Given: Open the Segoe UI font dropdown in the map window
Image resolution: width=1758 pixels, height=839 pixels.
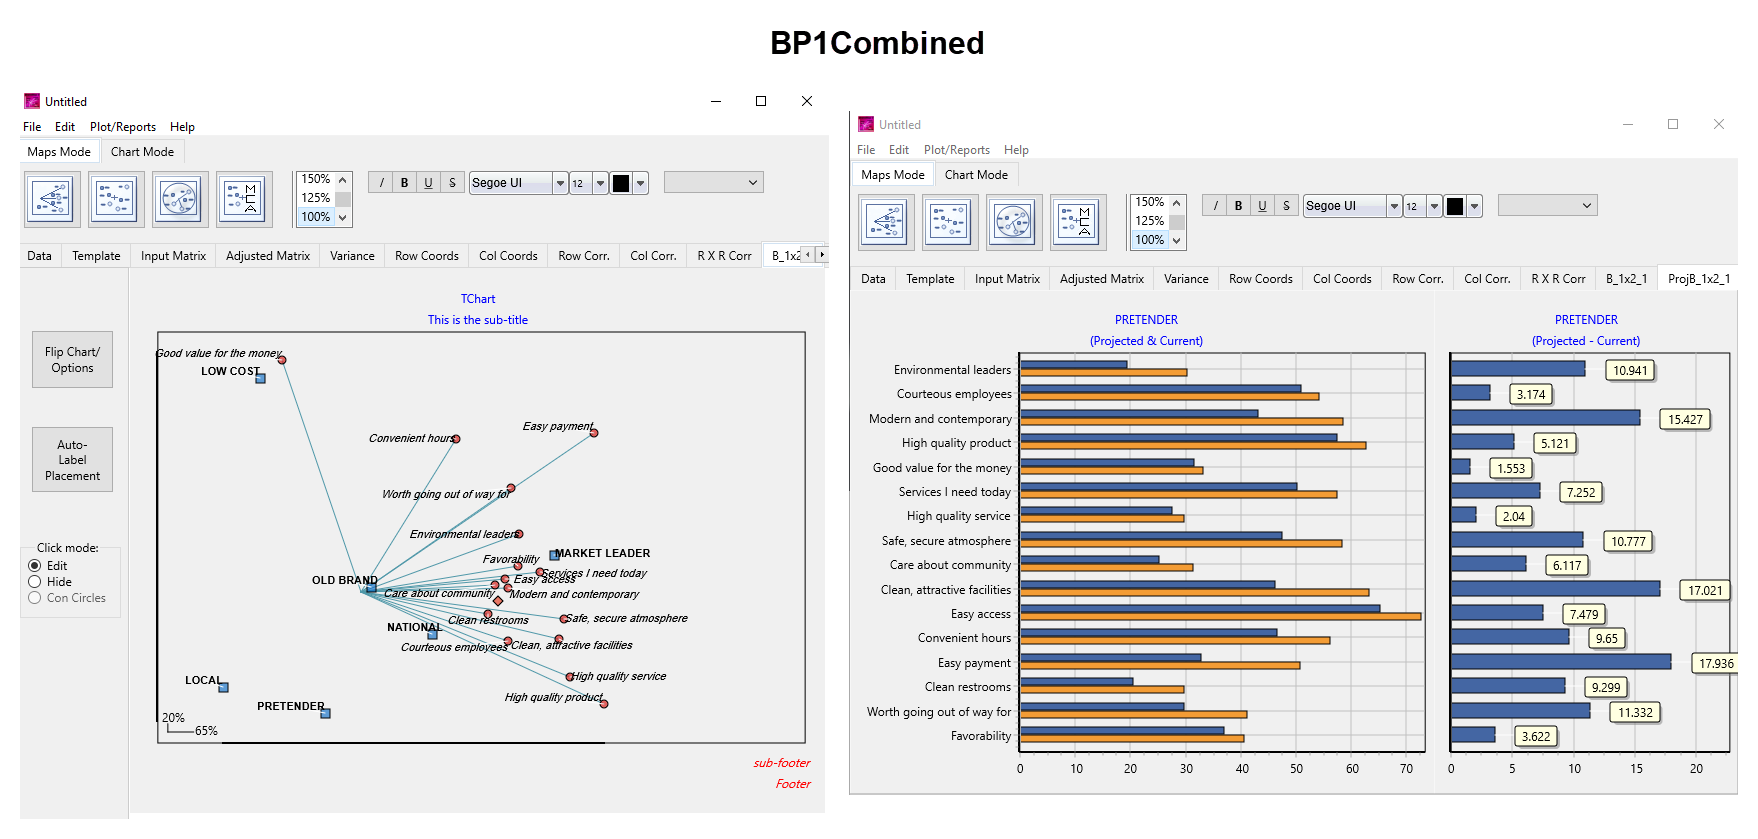Looking at the screenshot, I should [560, 183].
